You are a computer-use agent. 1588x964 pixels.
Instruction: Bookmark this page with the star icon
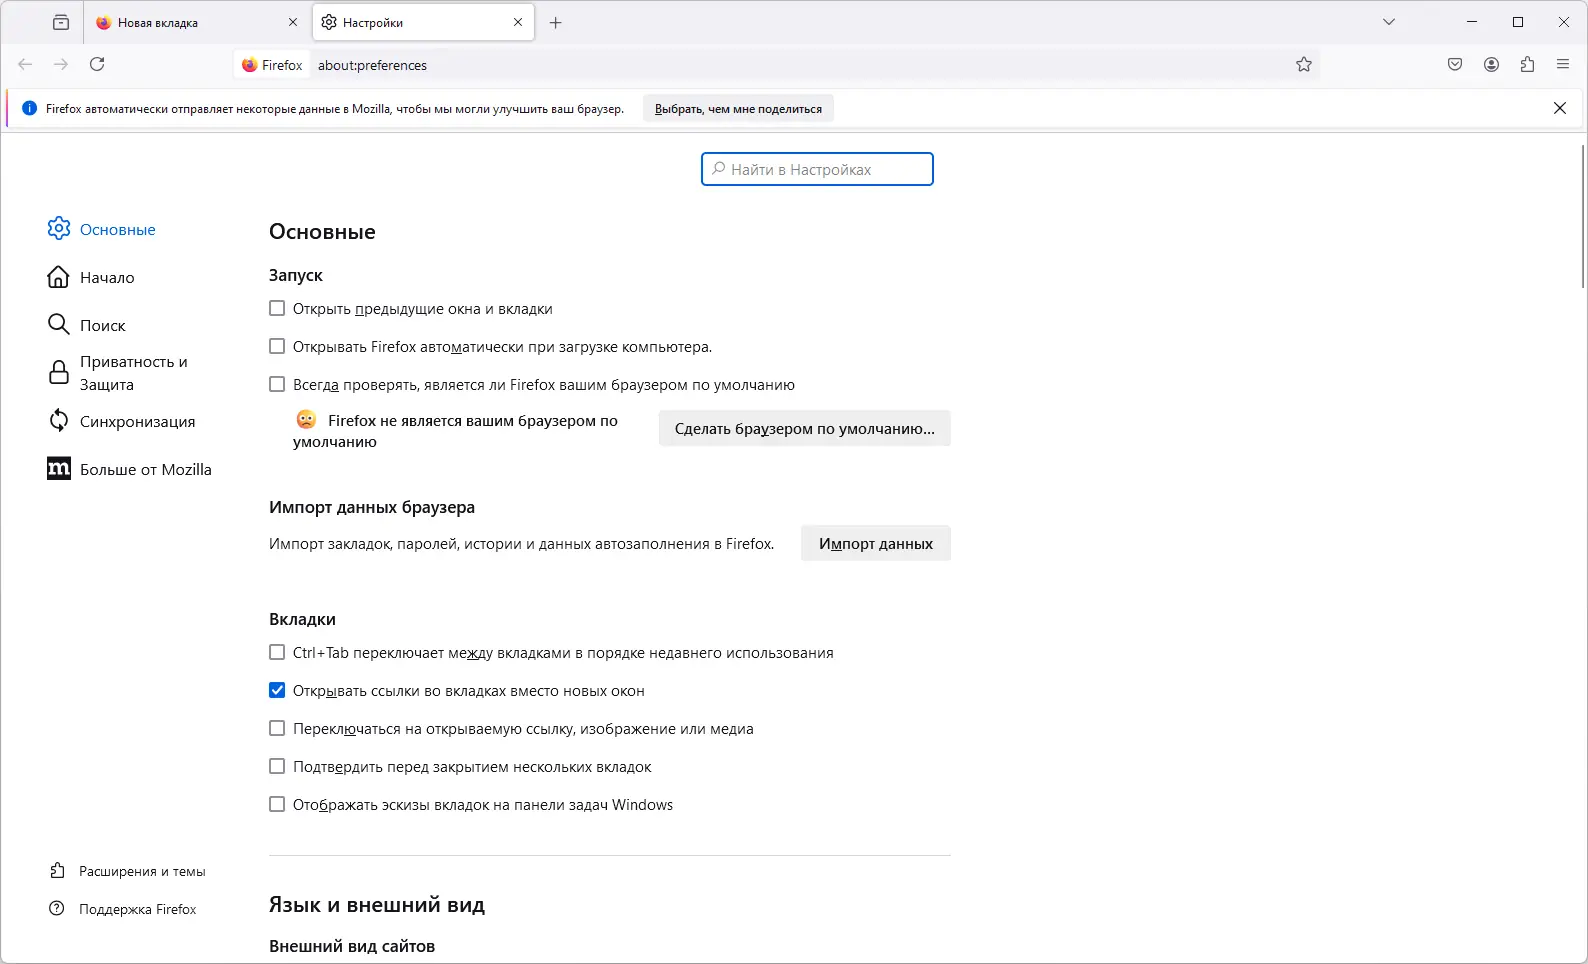tap(1304, 65)
